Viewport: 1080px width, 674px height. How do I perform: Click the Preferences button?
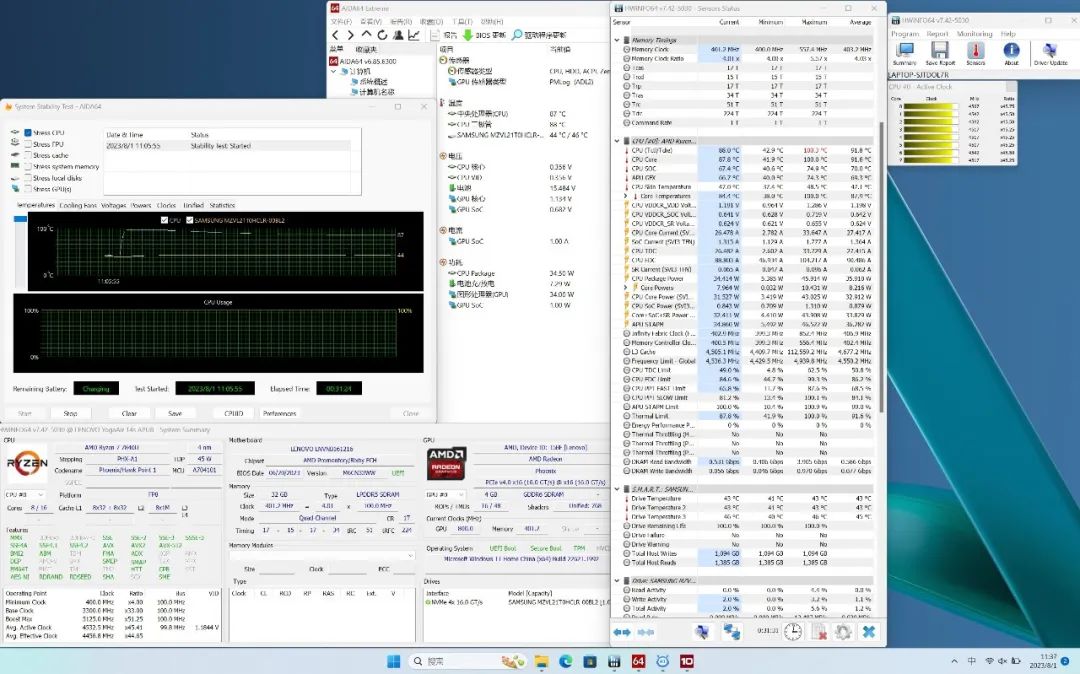tap(279, 413)
